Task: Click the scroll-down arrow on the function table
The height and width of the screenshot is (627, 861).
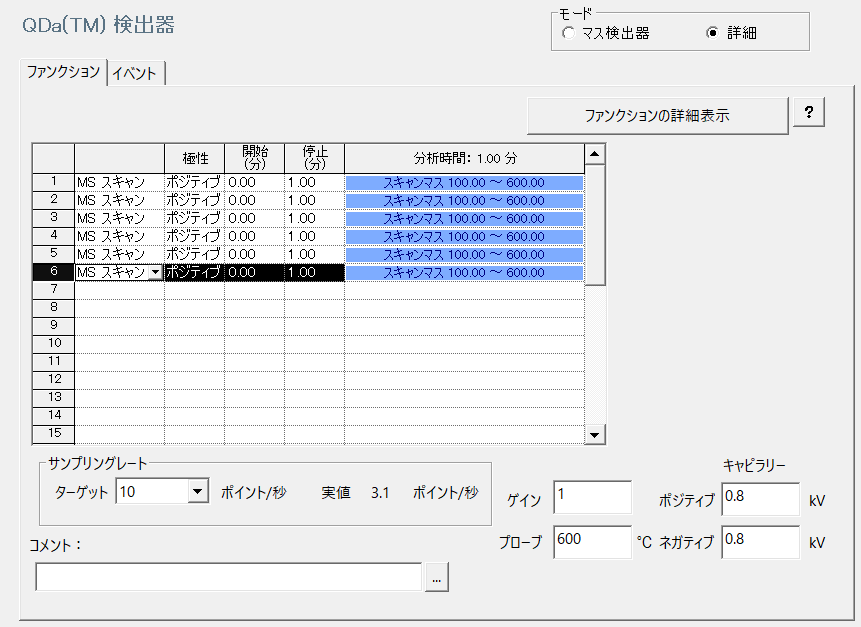Action: [x=594, y=434]
